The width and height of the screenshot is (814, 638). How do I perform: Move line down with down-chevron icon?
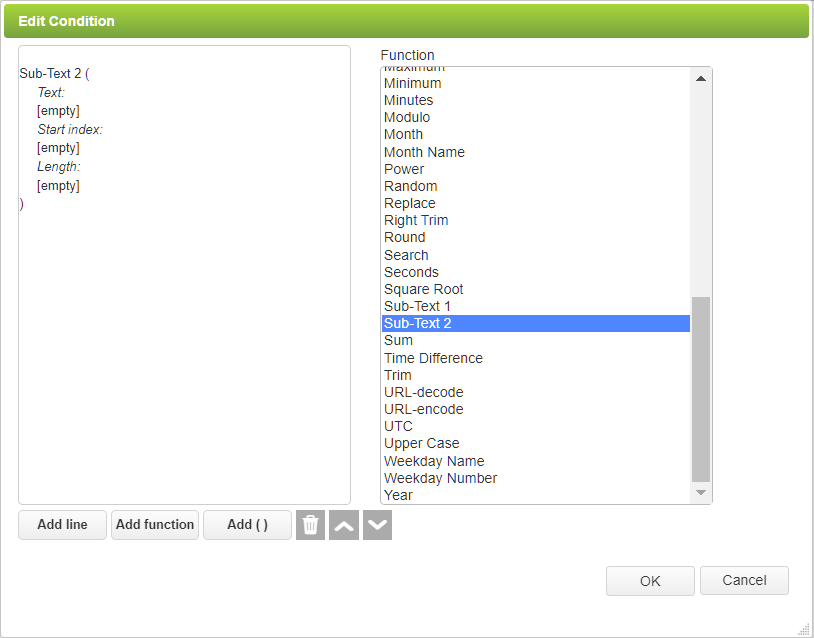(x=377, y=525)
